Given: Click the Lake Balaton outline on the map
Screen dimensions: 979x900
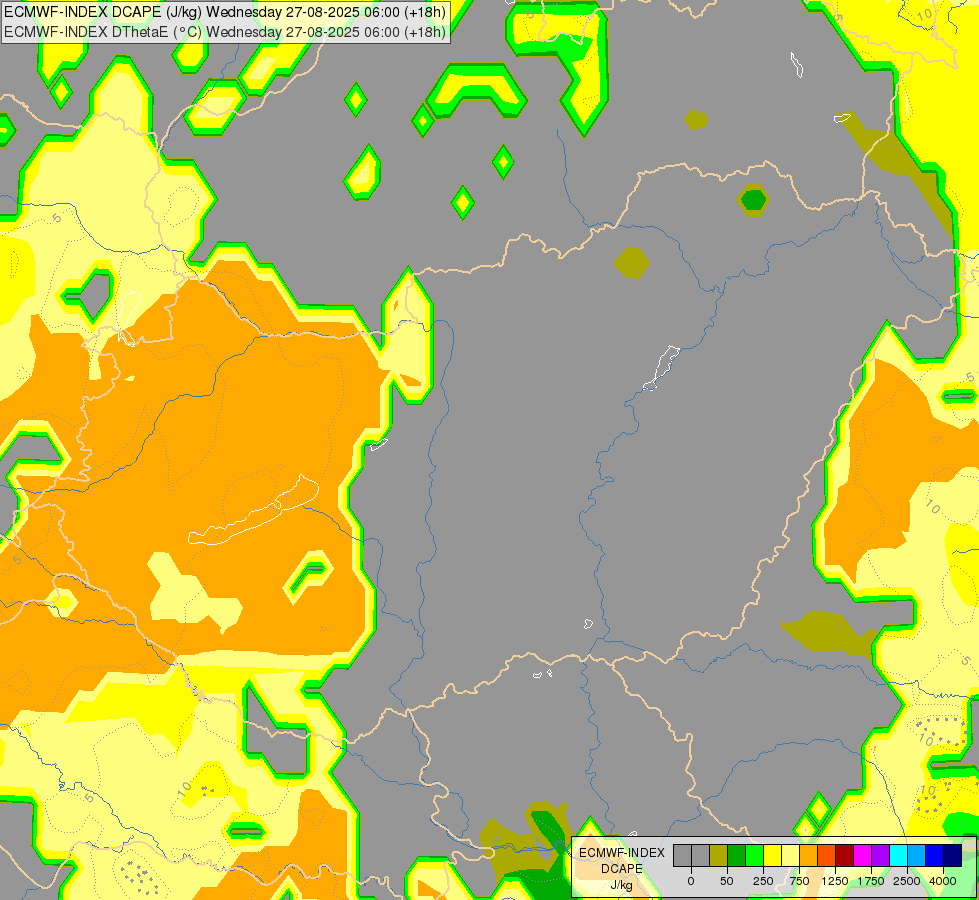Looking at the screenshot, I should [253, 511].
